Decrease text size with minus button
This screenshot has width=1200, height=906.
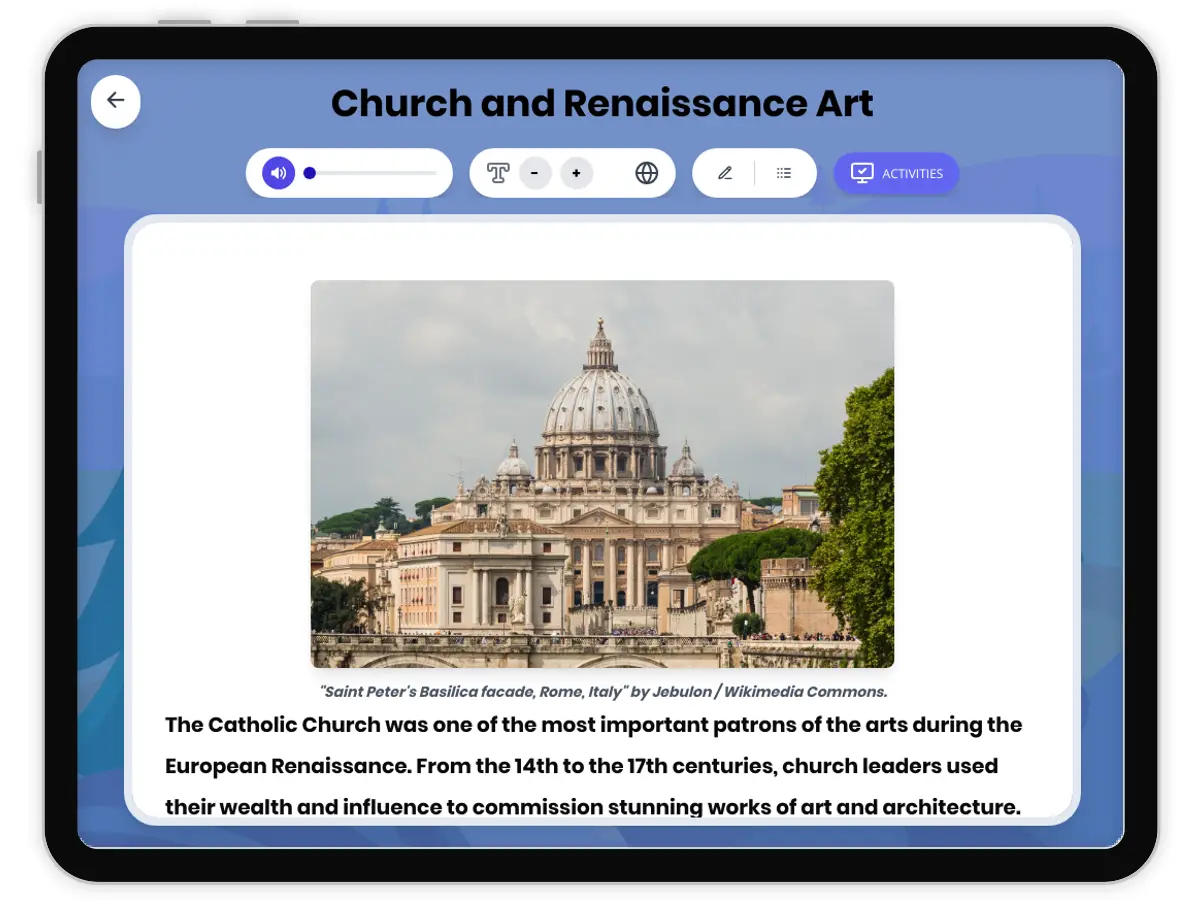click(x=535, y=173)
